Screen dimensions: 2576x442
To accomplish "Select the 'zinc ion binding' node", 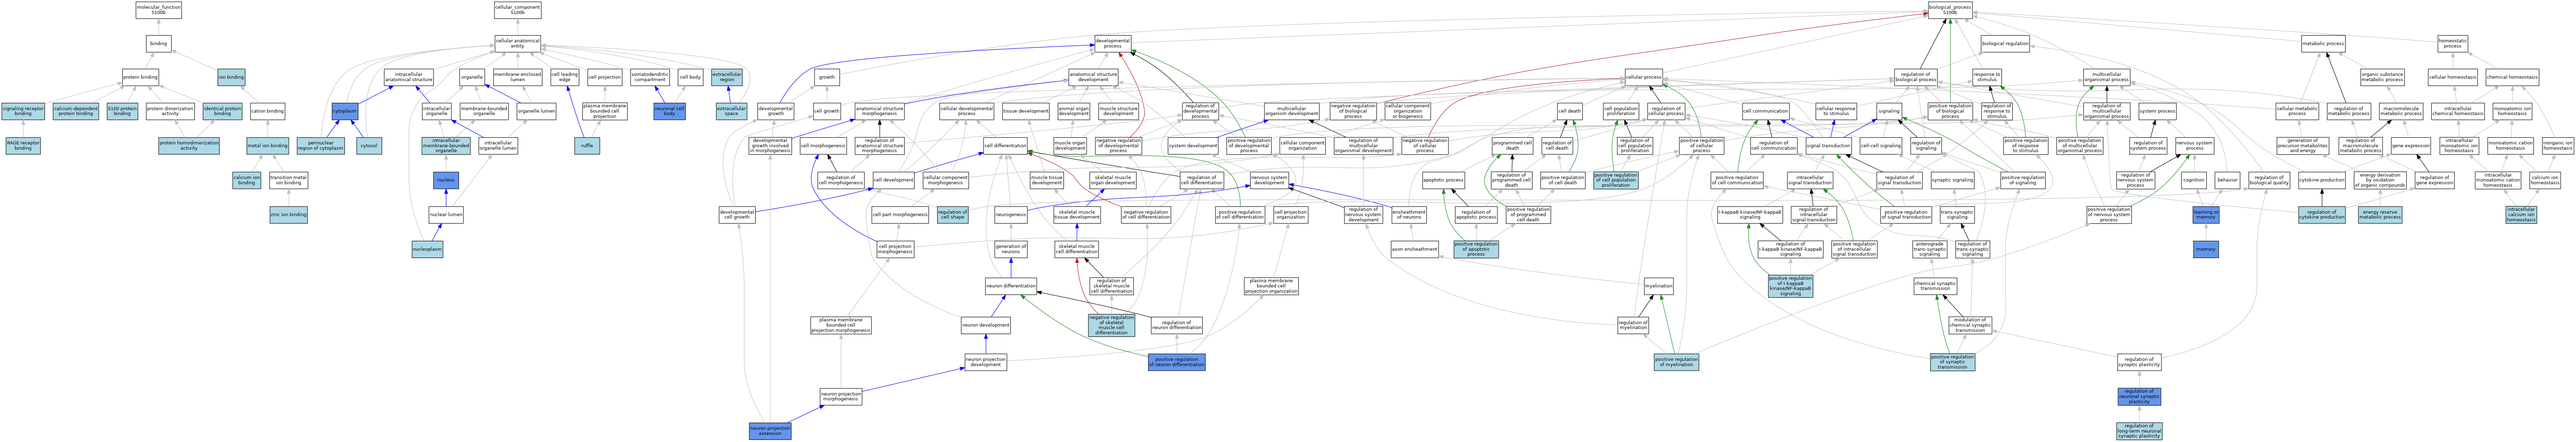I will [x=288, y=215].
